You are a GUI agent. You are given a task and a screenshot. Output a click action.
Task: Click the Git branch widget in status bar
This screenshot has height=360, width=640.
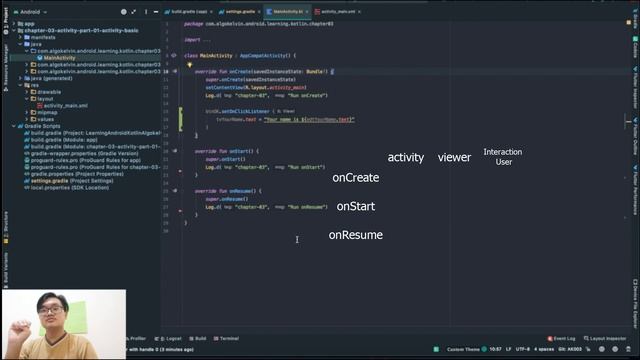[570, 349]
